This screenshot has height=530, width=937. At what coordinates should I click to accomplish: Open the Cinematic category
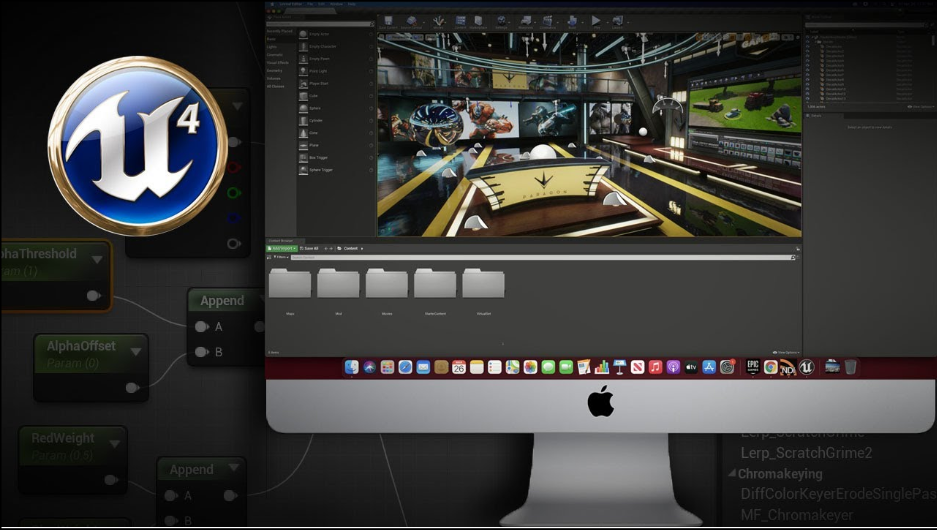275,54
